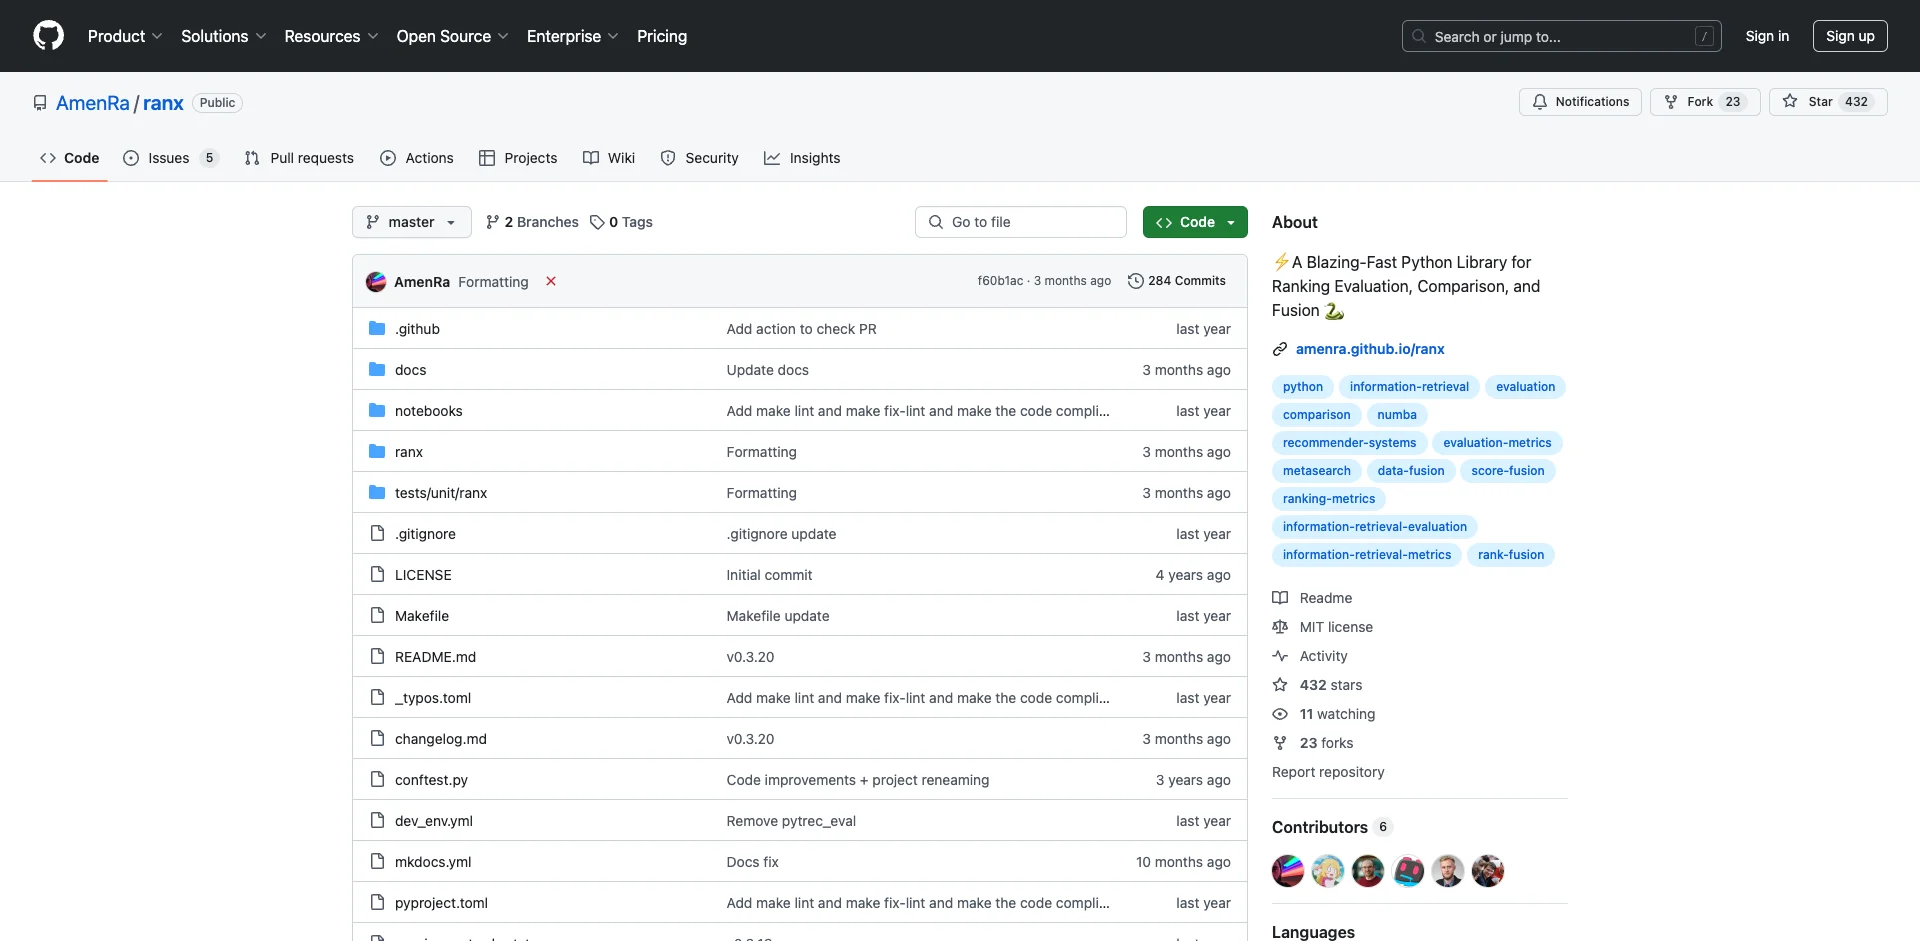Switch to the Actions tab
The image size is (1920, 941).
click(417, 158)
